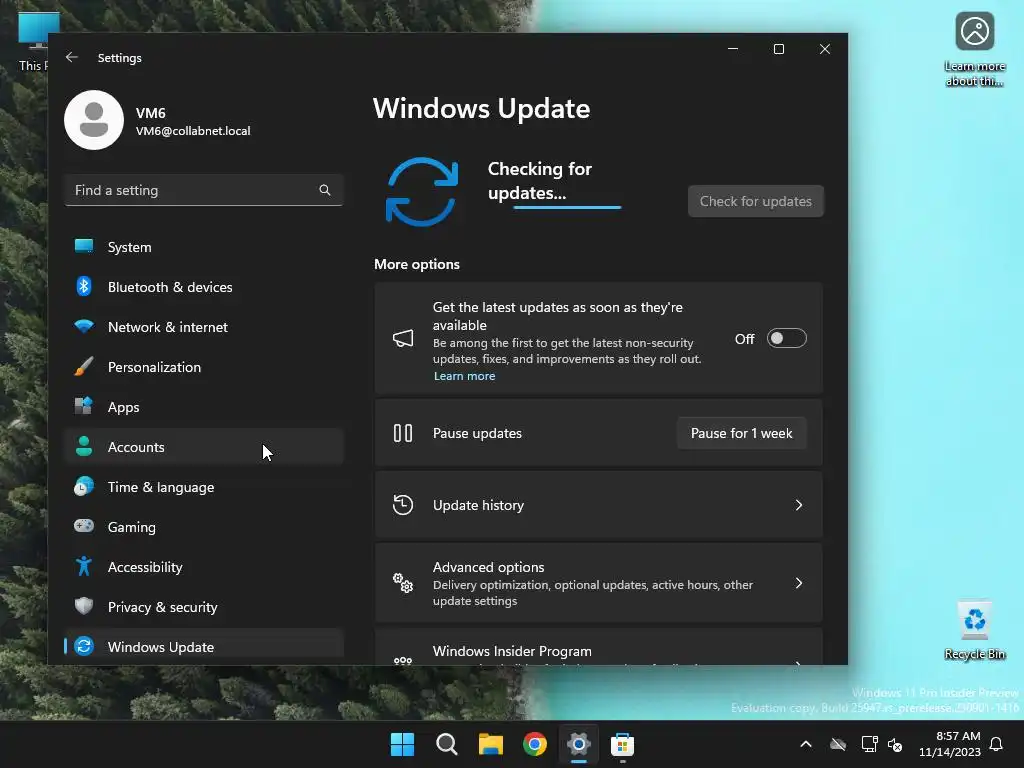Click the Personalization paintbrush icon
Image resolution: width=1024 pixels, height=768 pixels.
pyautogui.click(x=84, y=366)
